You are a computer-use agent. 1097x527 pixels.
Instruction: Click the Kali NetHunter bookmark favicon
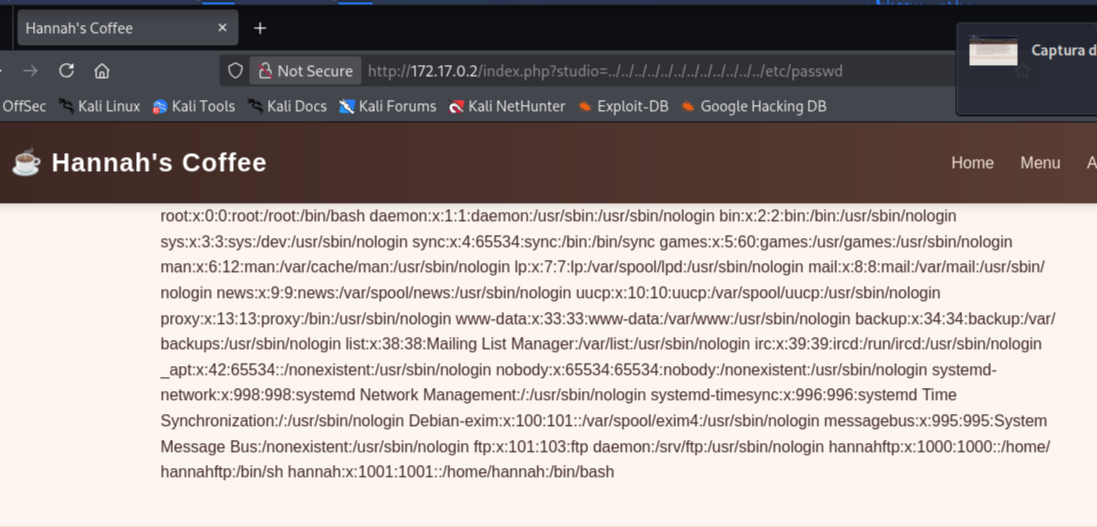point(457,106)
